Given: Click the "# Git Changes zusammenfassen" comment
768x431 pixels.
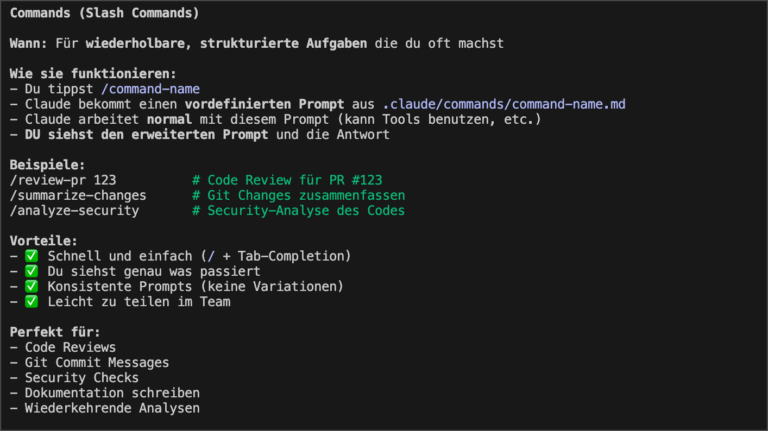Looking at the screenshot, I should coord(299,195).
